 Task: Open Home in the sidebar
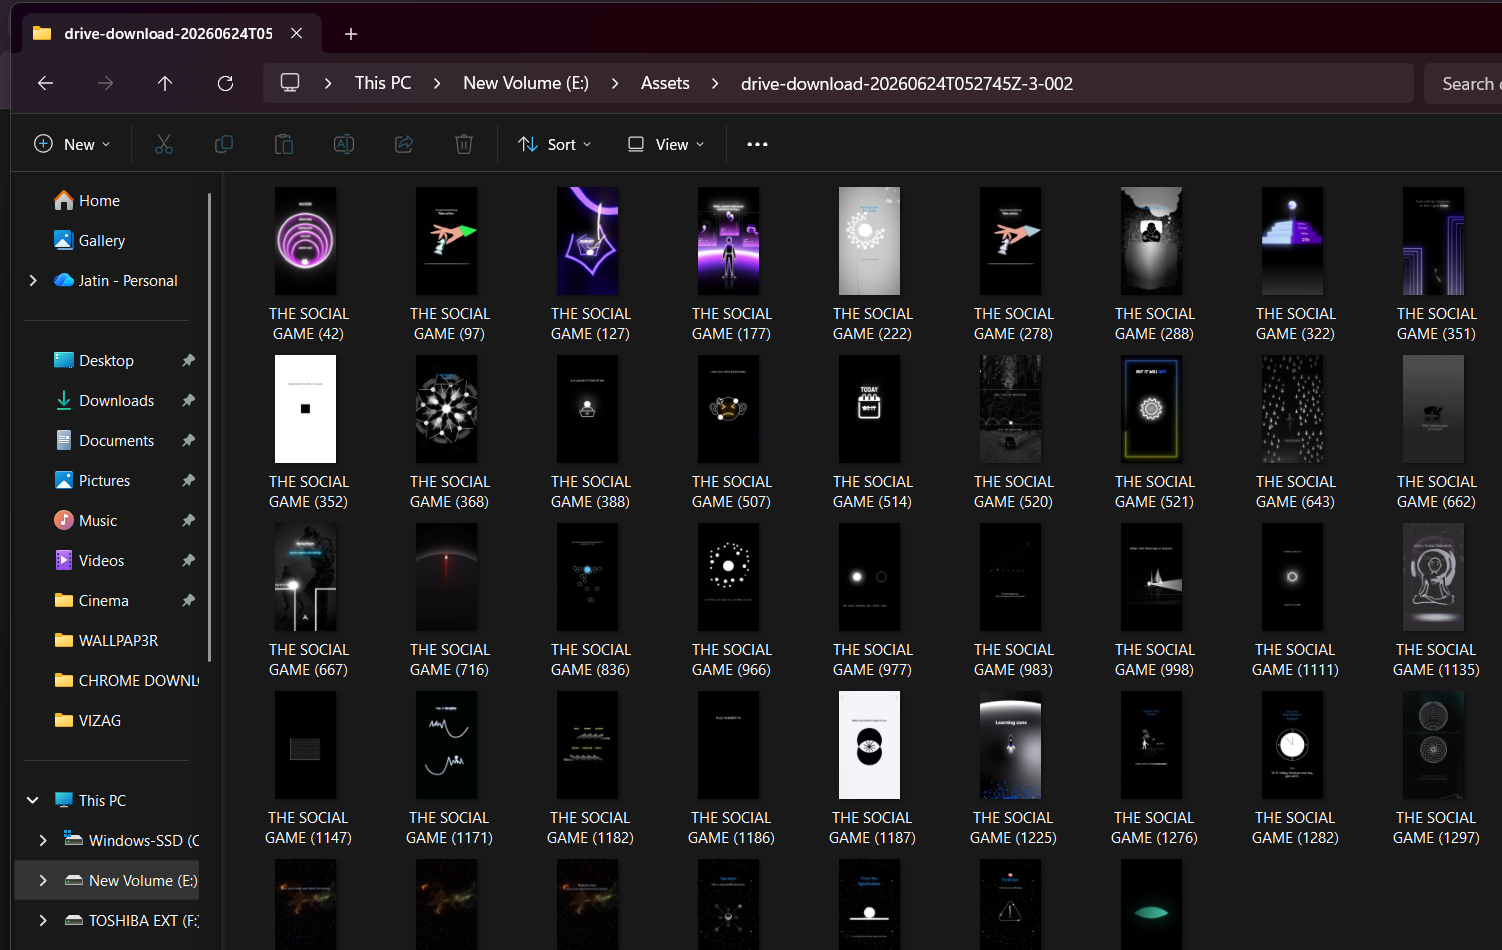tap(86, 200)
